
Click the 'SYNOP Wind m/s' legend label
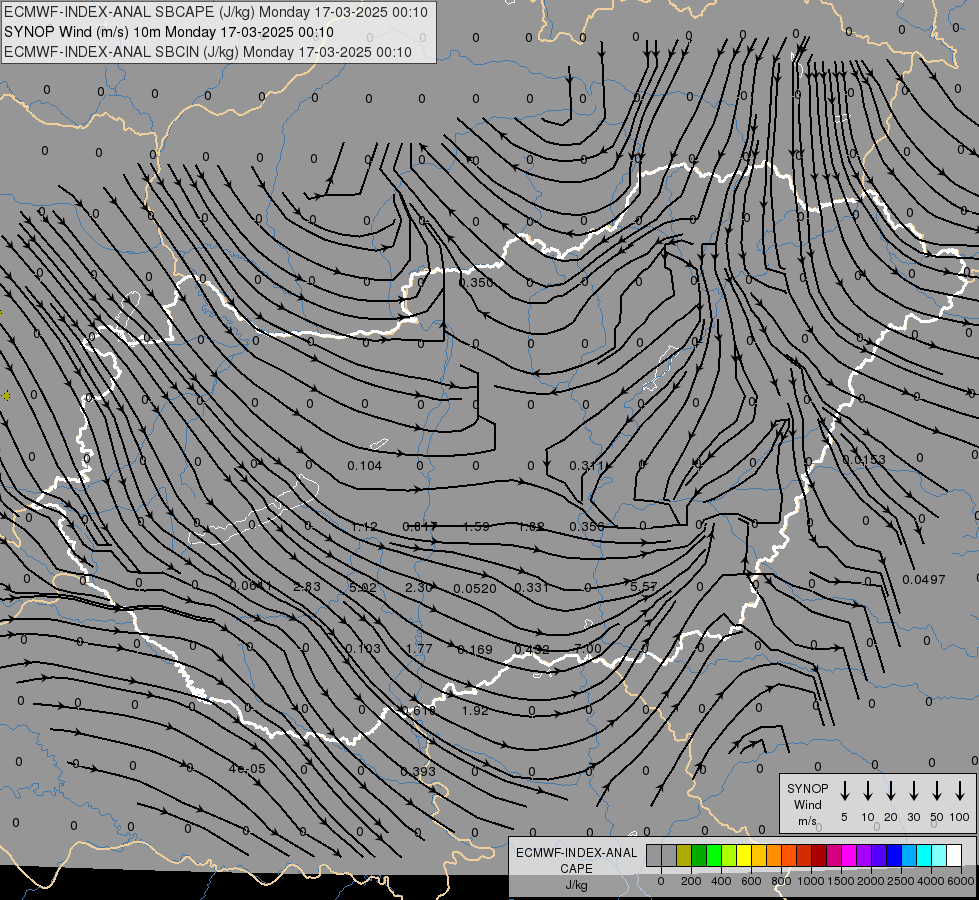[x=807, y=804]
